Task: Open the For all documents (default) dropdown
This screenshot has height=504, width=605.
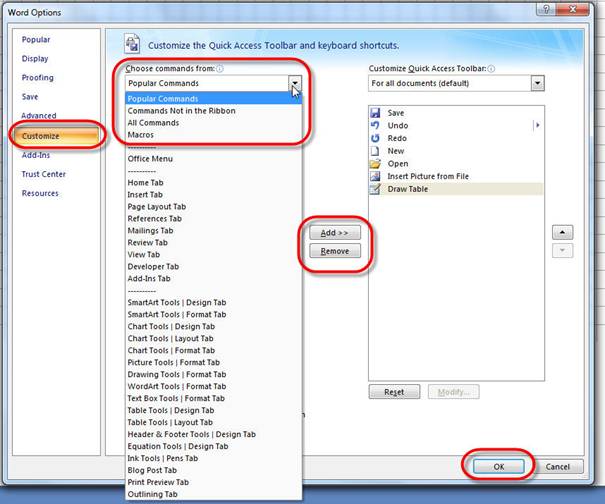Action: [537, 83]
